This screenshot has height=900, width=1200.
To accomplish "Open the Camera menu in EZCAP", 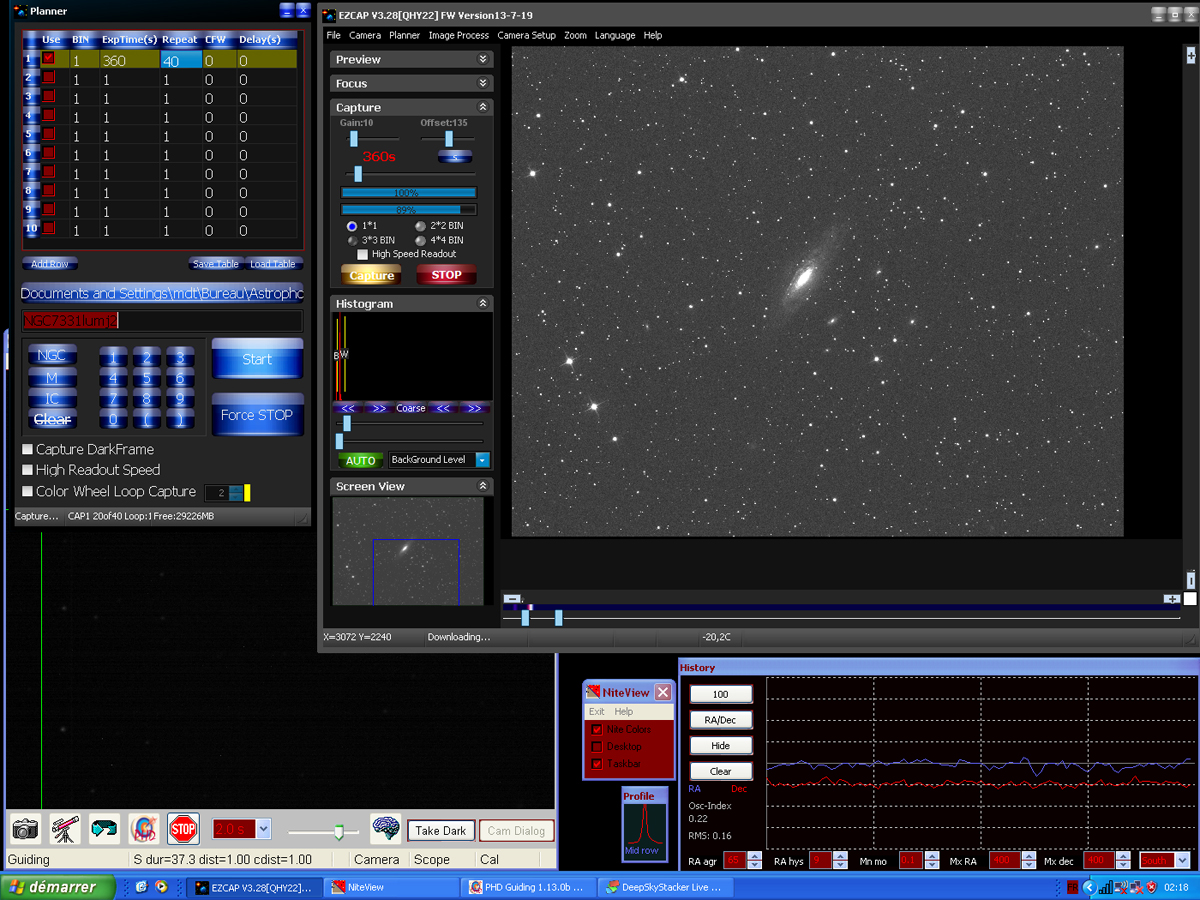I will pyautogui.click(x=365, y=35).
